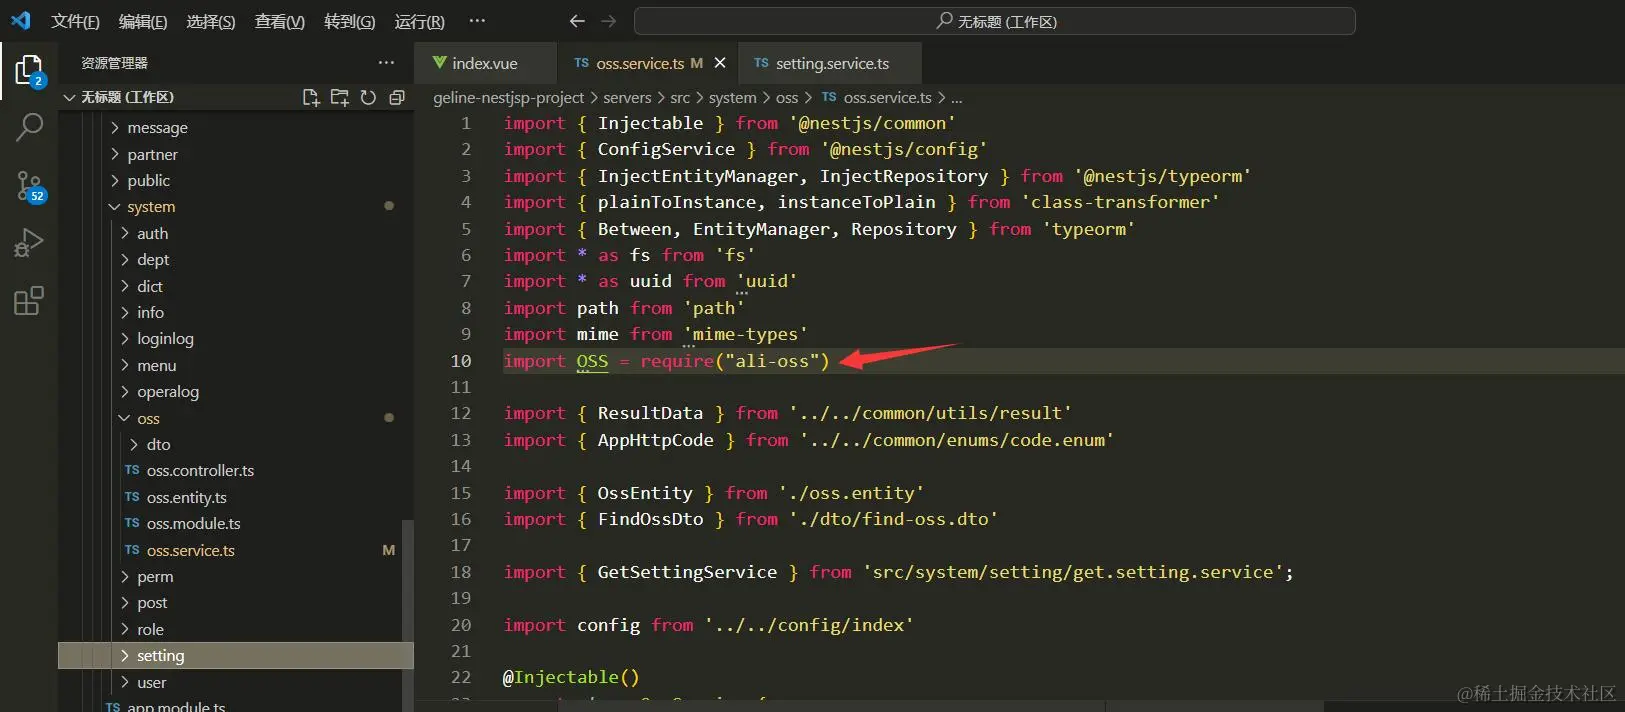The width and height of the screenshot is (1625, 712).
Task: Collapse the 无标题 (工作区) section
Action: pos(235,97)
